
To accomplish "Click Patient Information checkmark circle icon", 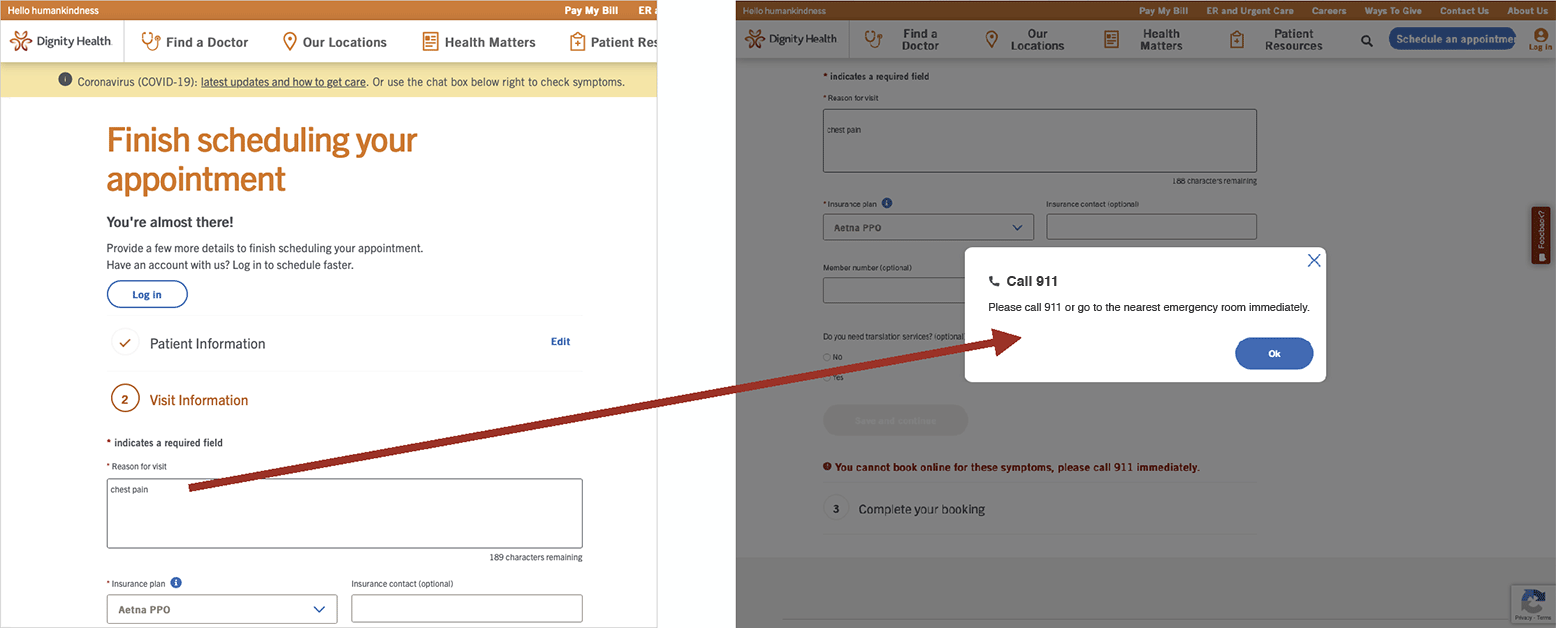I will 125,343.
